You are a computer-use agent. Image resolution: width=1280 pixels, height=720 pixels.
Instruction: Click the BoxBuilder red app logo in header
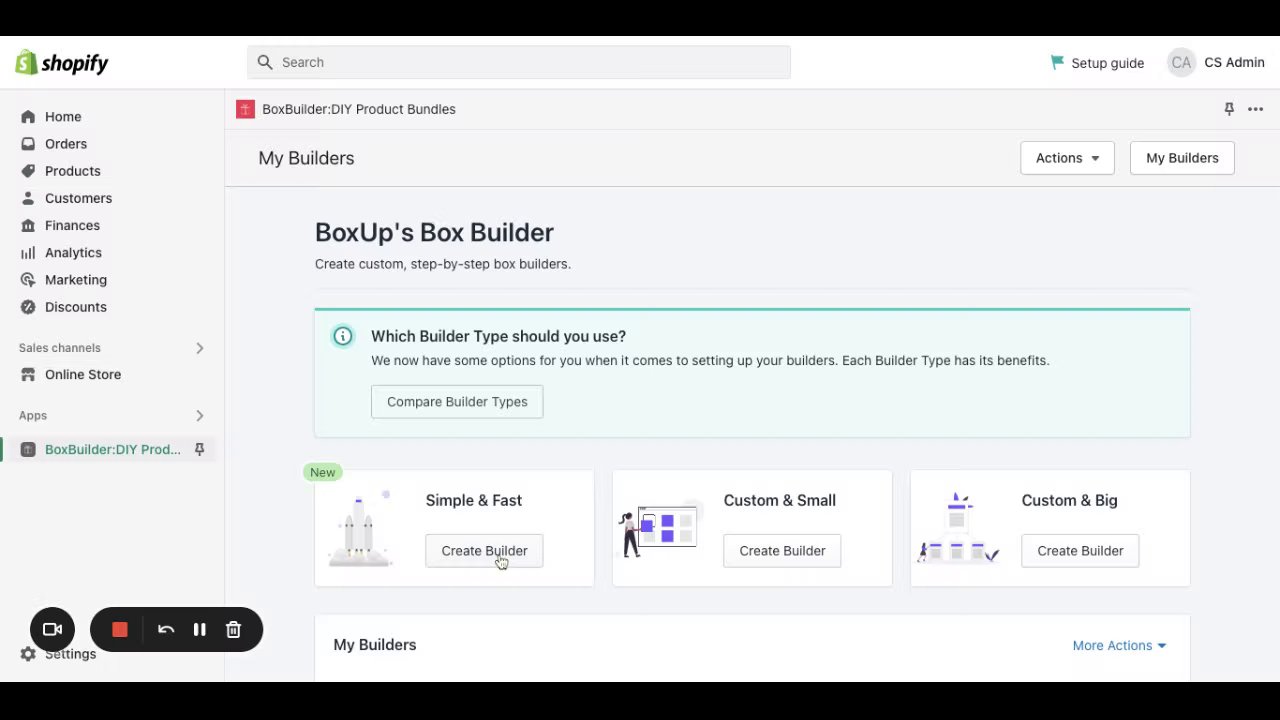(x=245, y=109)
